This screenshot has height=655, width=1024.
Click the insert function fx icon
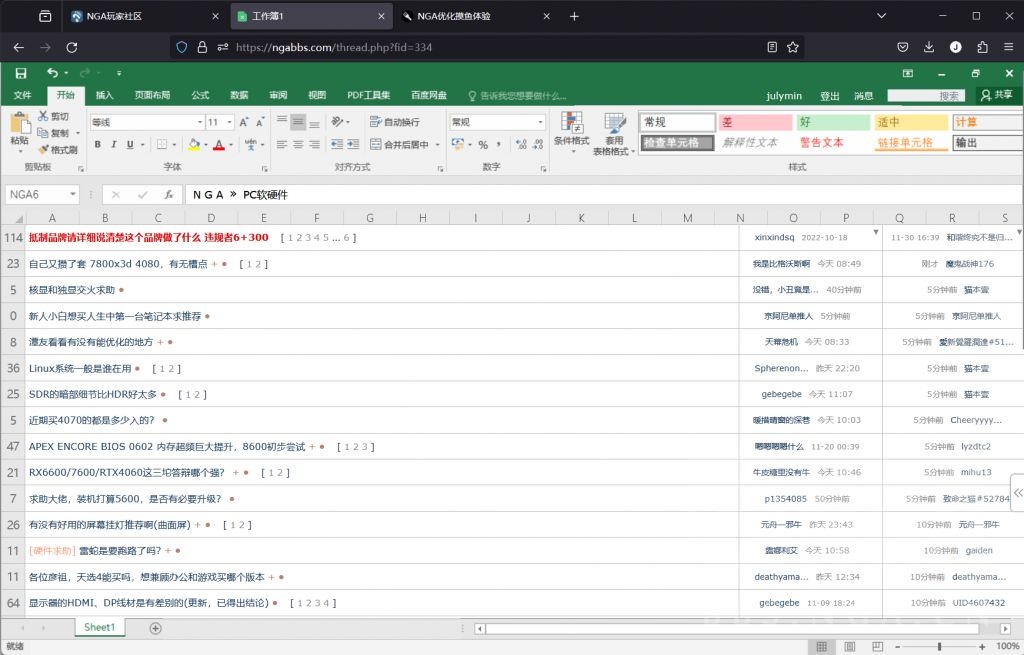pyautogui.click(x=169, y=195)
